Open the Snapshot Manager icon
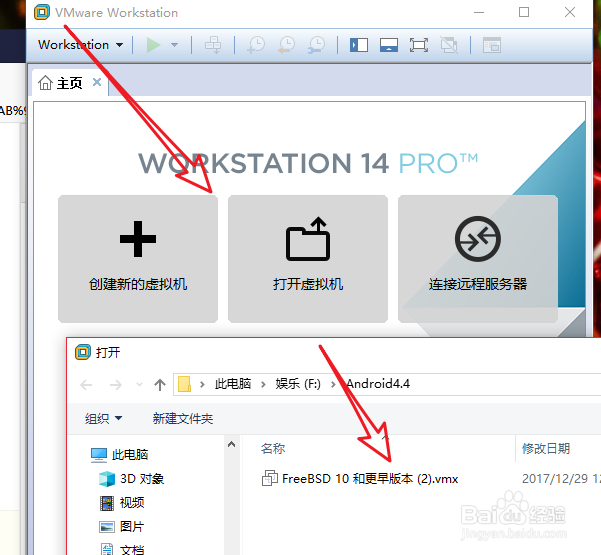601x555 pixels. 317,45
